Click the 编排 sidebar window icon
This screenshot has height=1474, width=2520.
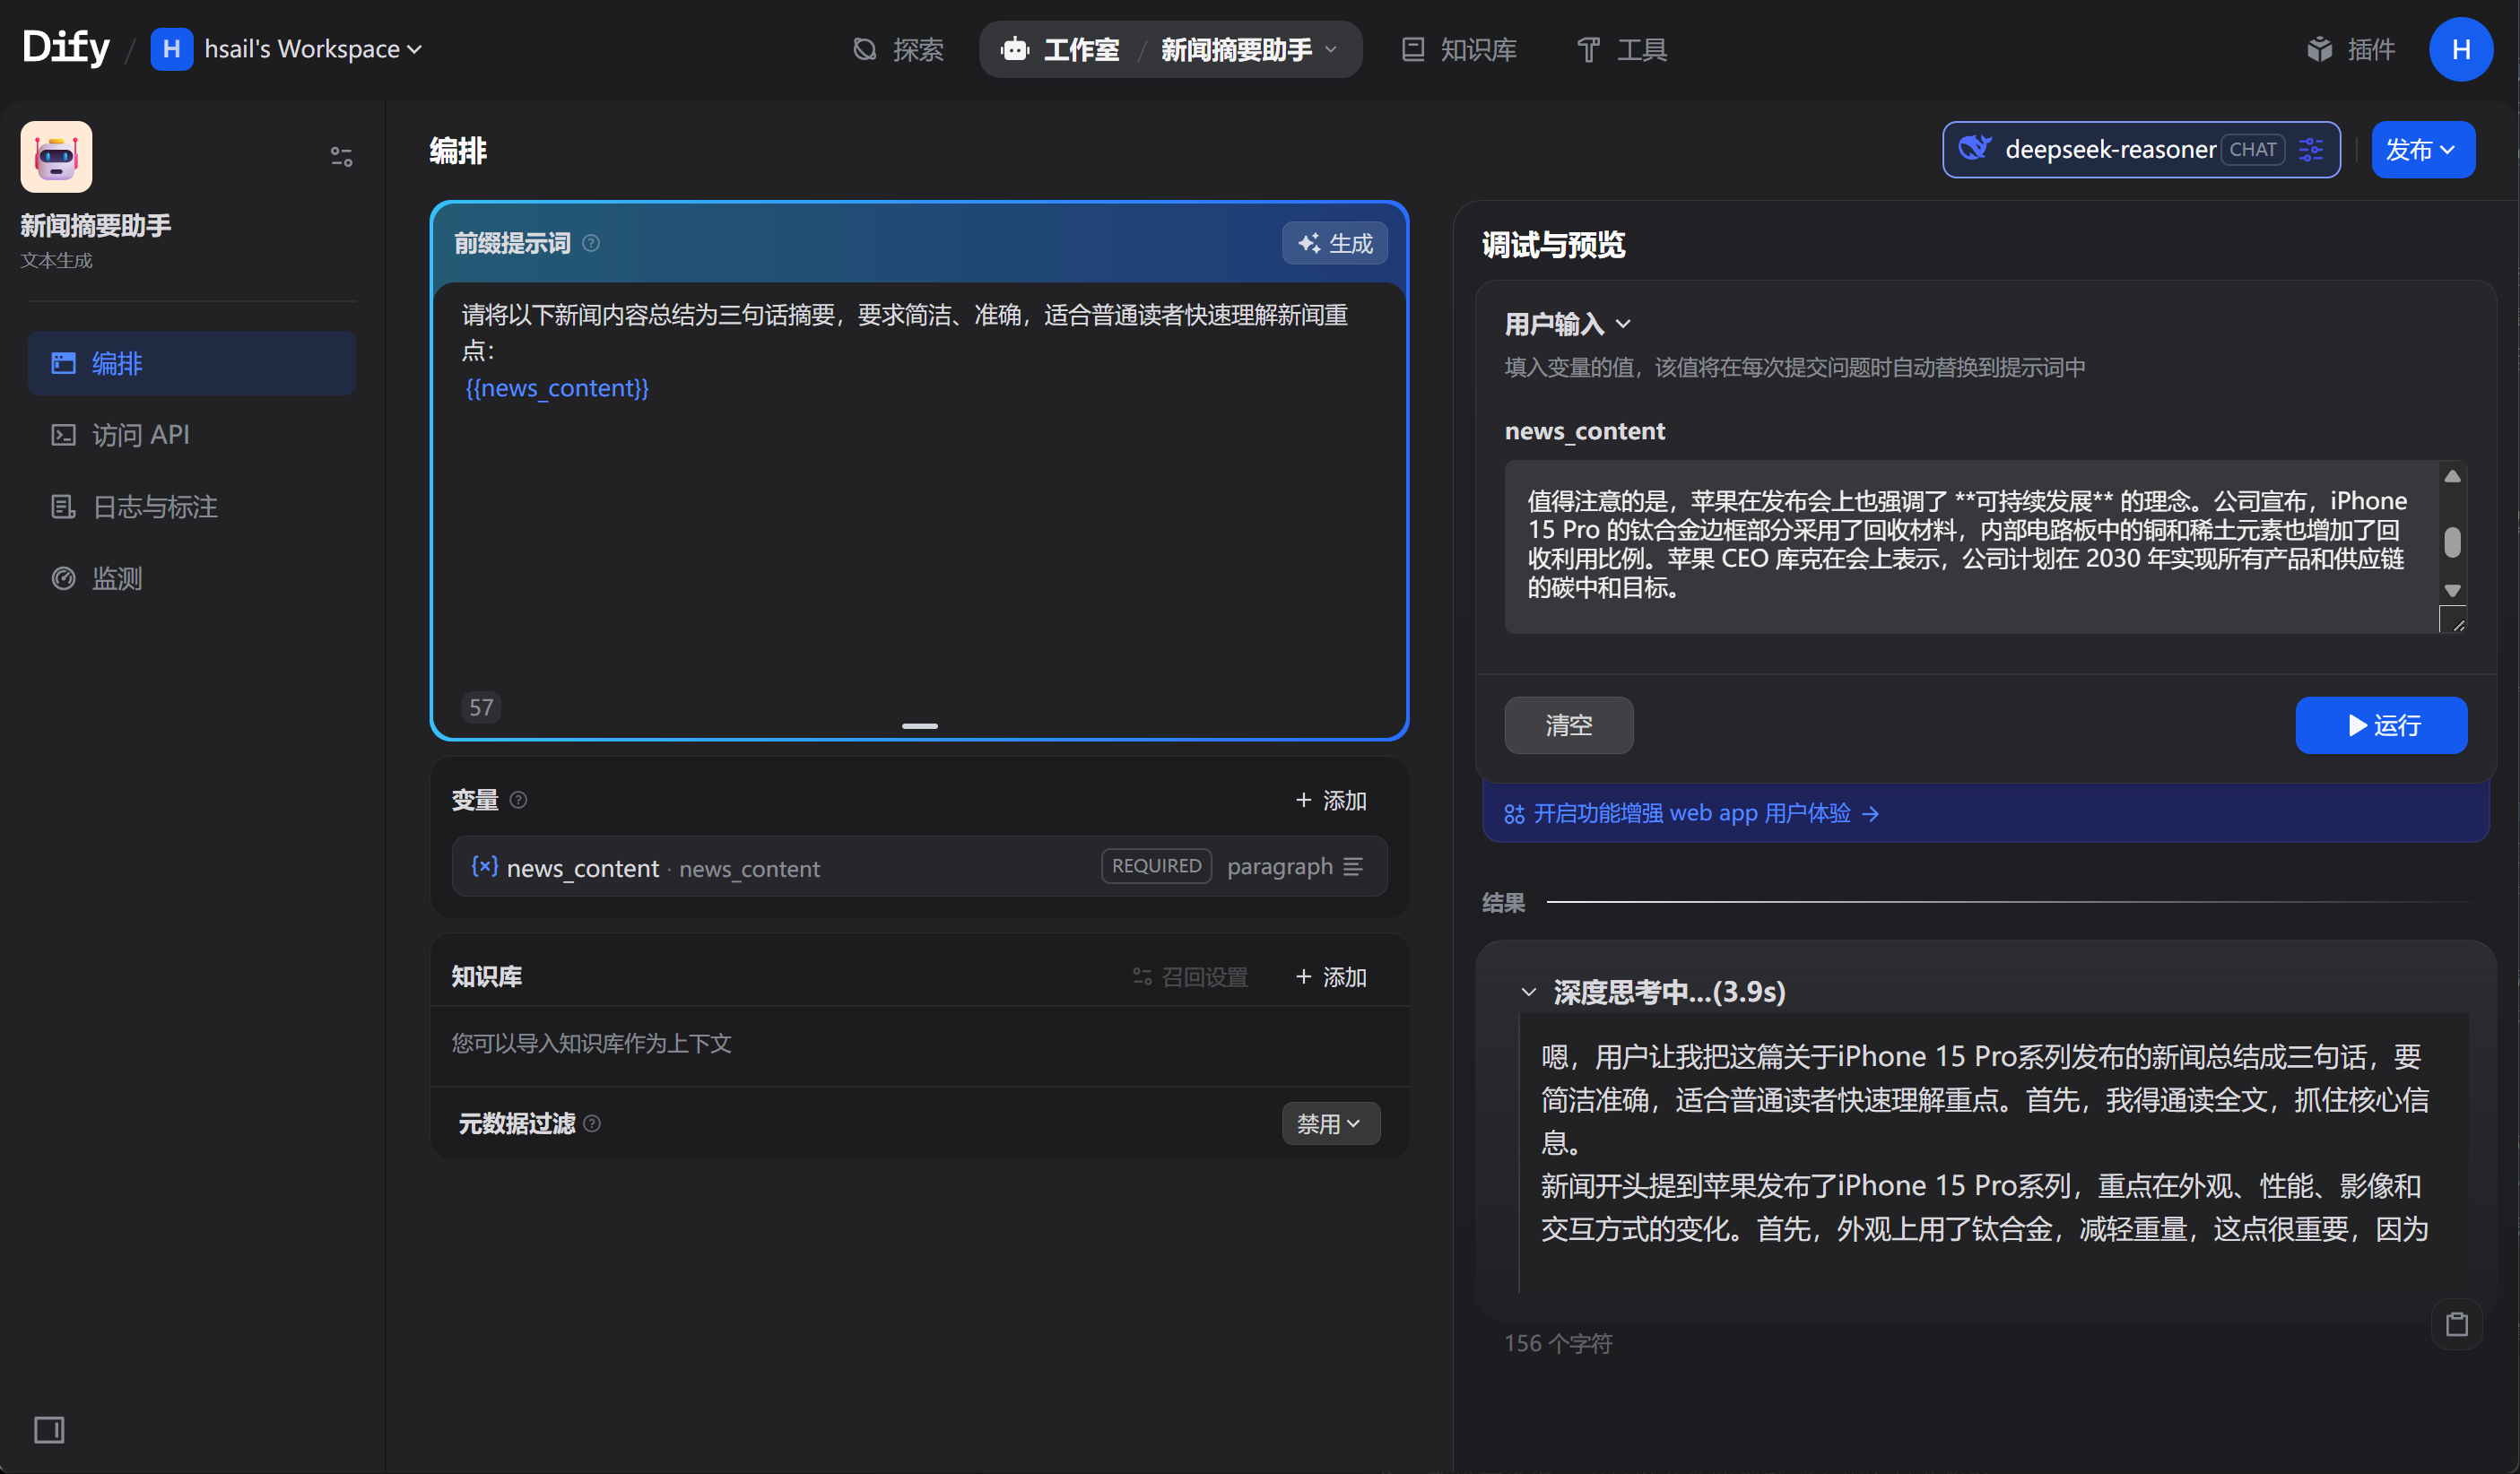63,363
